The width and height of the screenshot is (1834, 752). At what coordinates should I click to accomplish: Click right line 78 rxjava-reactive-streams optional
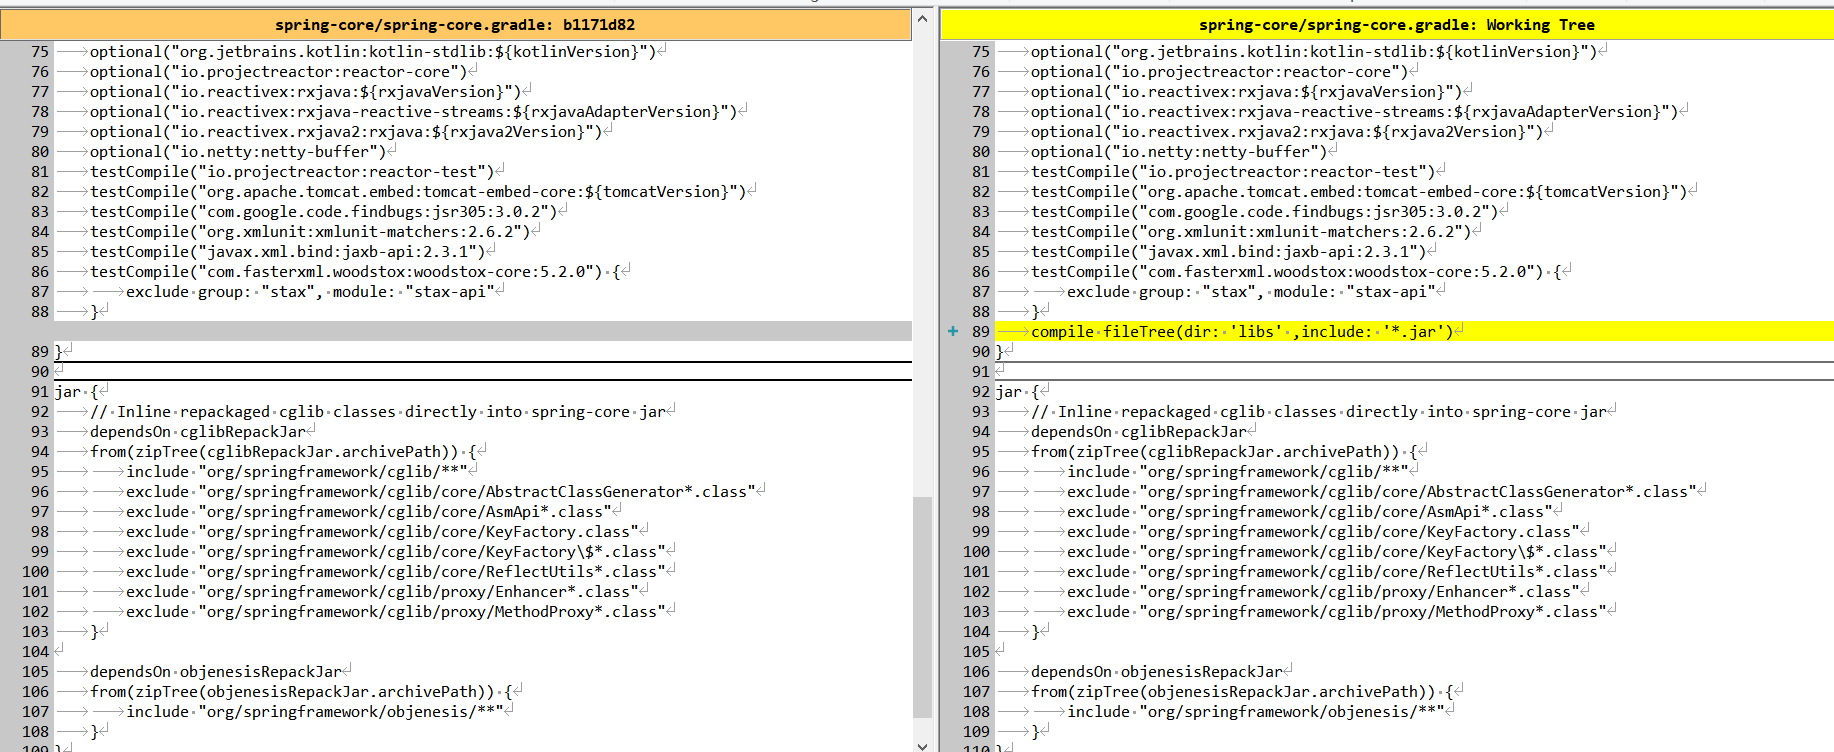pyautogui.click(x=1354, y=112)
